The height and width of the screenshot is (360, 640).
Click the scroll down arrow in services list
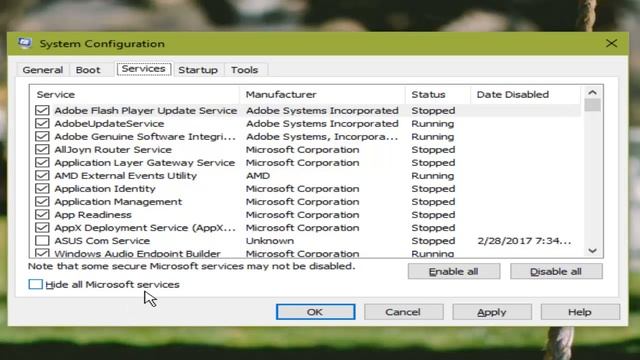click(x=592, y=251)
